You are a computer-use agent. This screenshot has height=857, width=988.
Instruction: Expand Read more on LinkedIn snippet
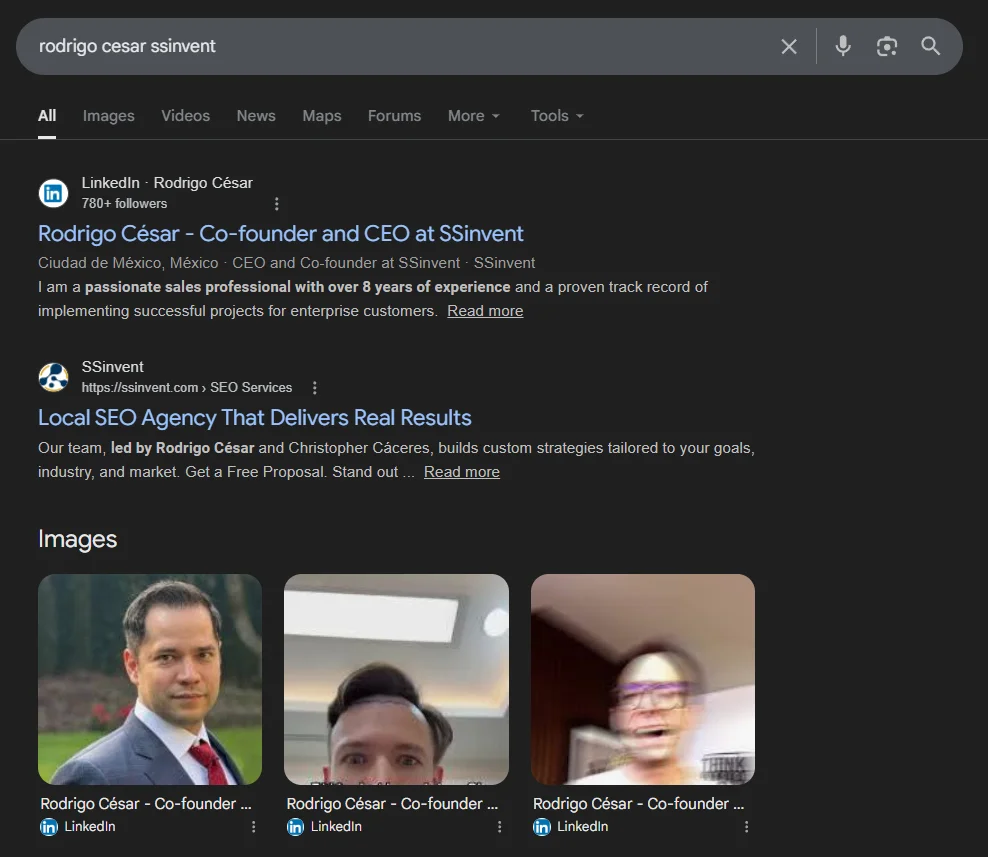[x=485, y=311]
